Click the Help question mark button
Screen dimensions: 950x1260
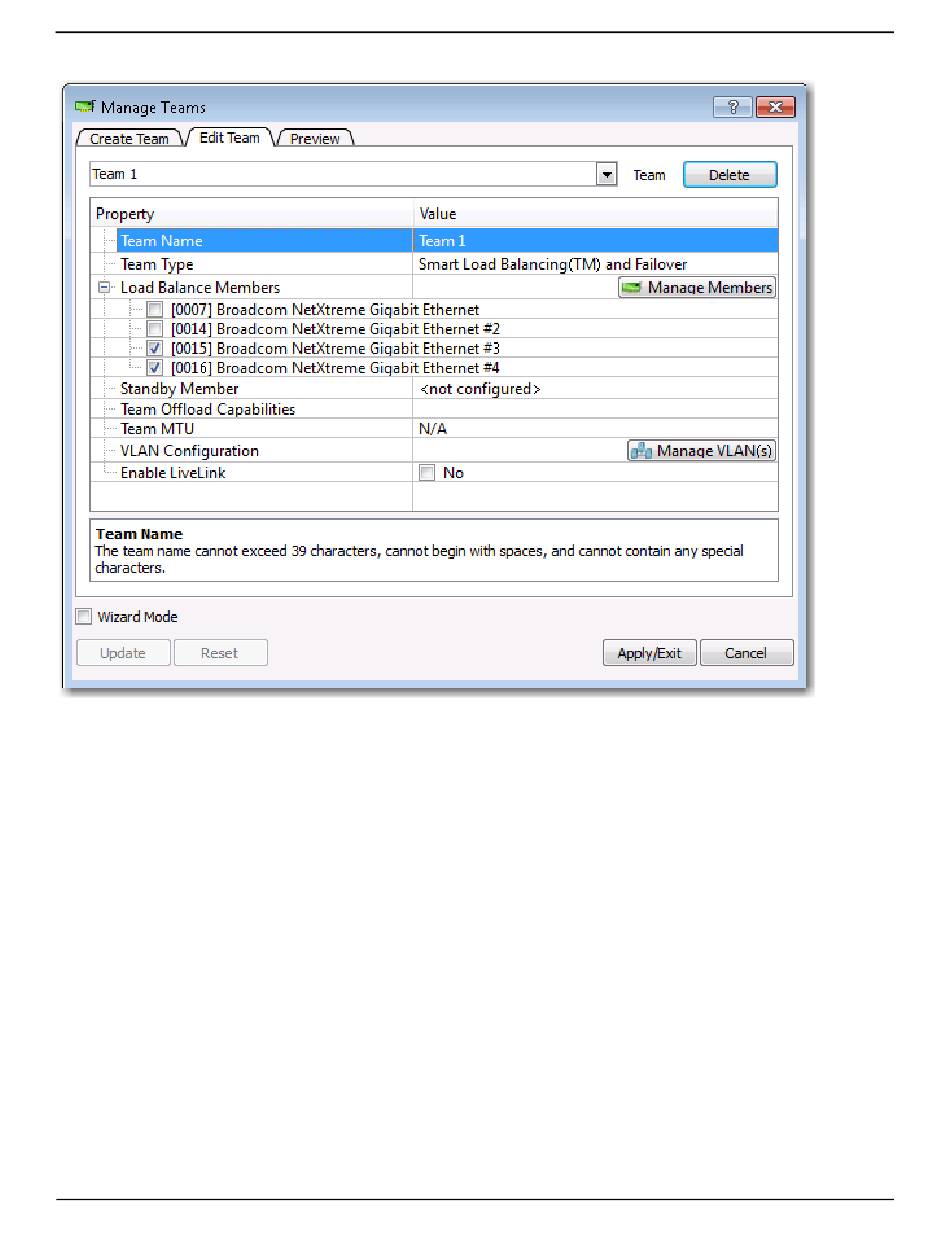point(733,107)
